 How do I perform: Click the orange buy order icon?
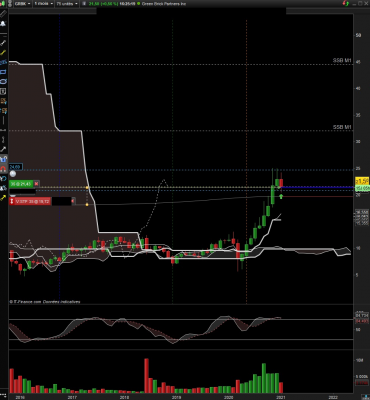[3, 101]
